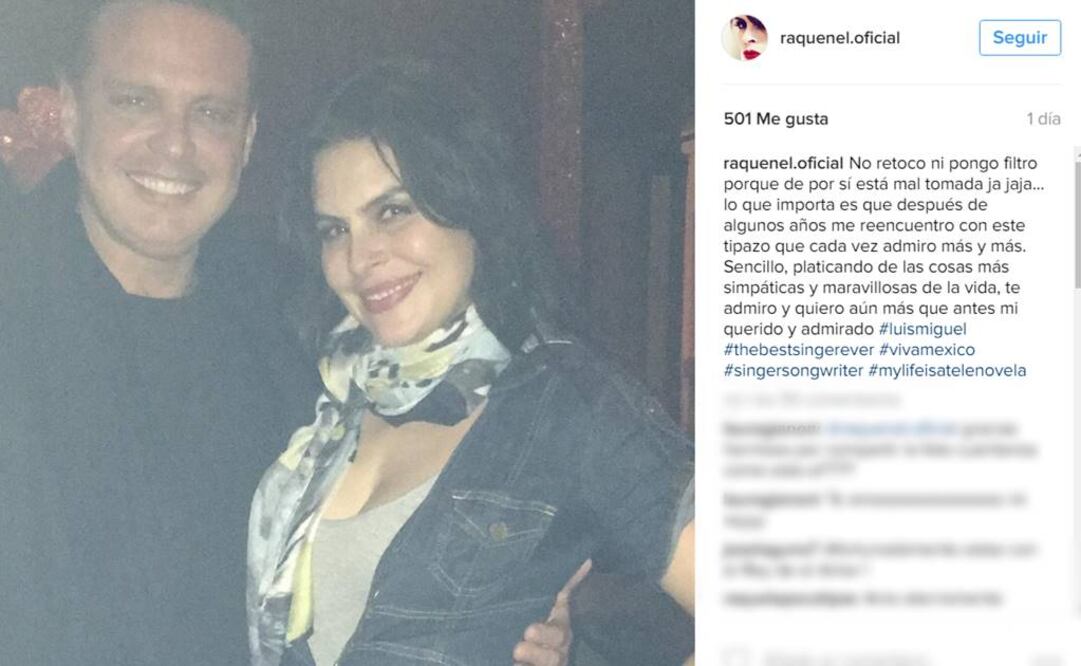Open the #luismiguel hashtag
The image size is (1081, 666).
[x=922, y=329]
